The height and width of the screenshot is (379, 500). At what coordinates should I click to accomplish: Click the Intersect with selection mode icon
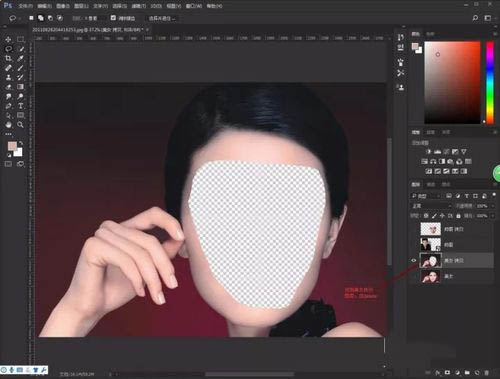click(x=60, y=18)
